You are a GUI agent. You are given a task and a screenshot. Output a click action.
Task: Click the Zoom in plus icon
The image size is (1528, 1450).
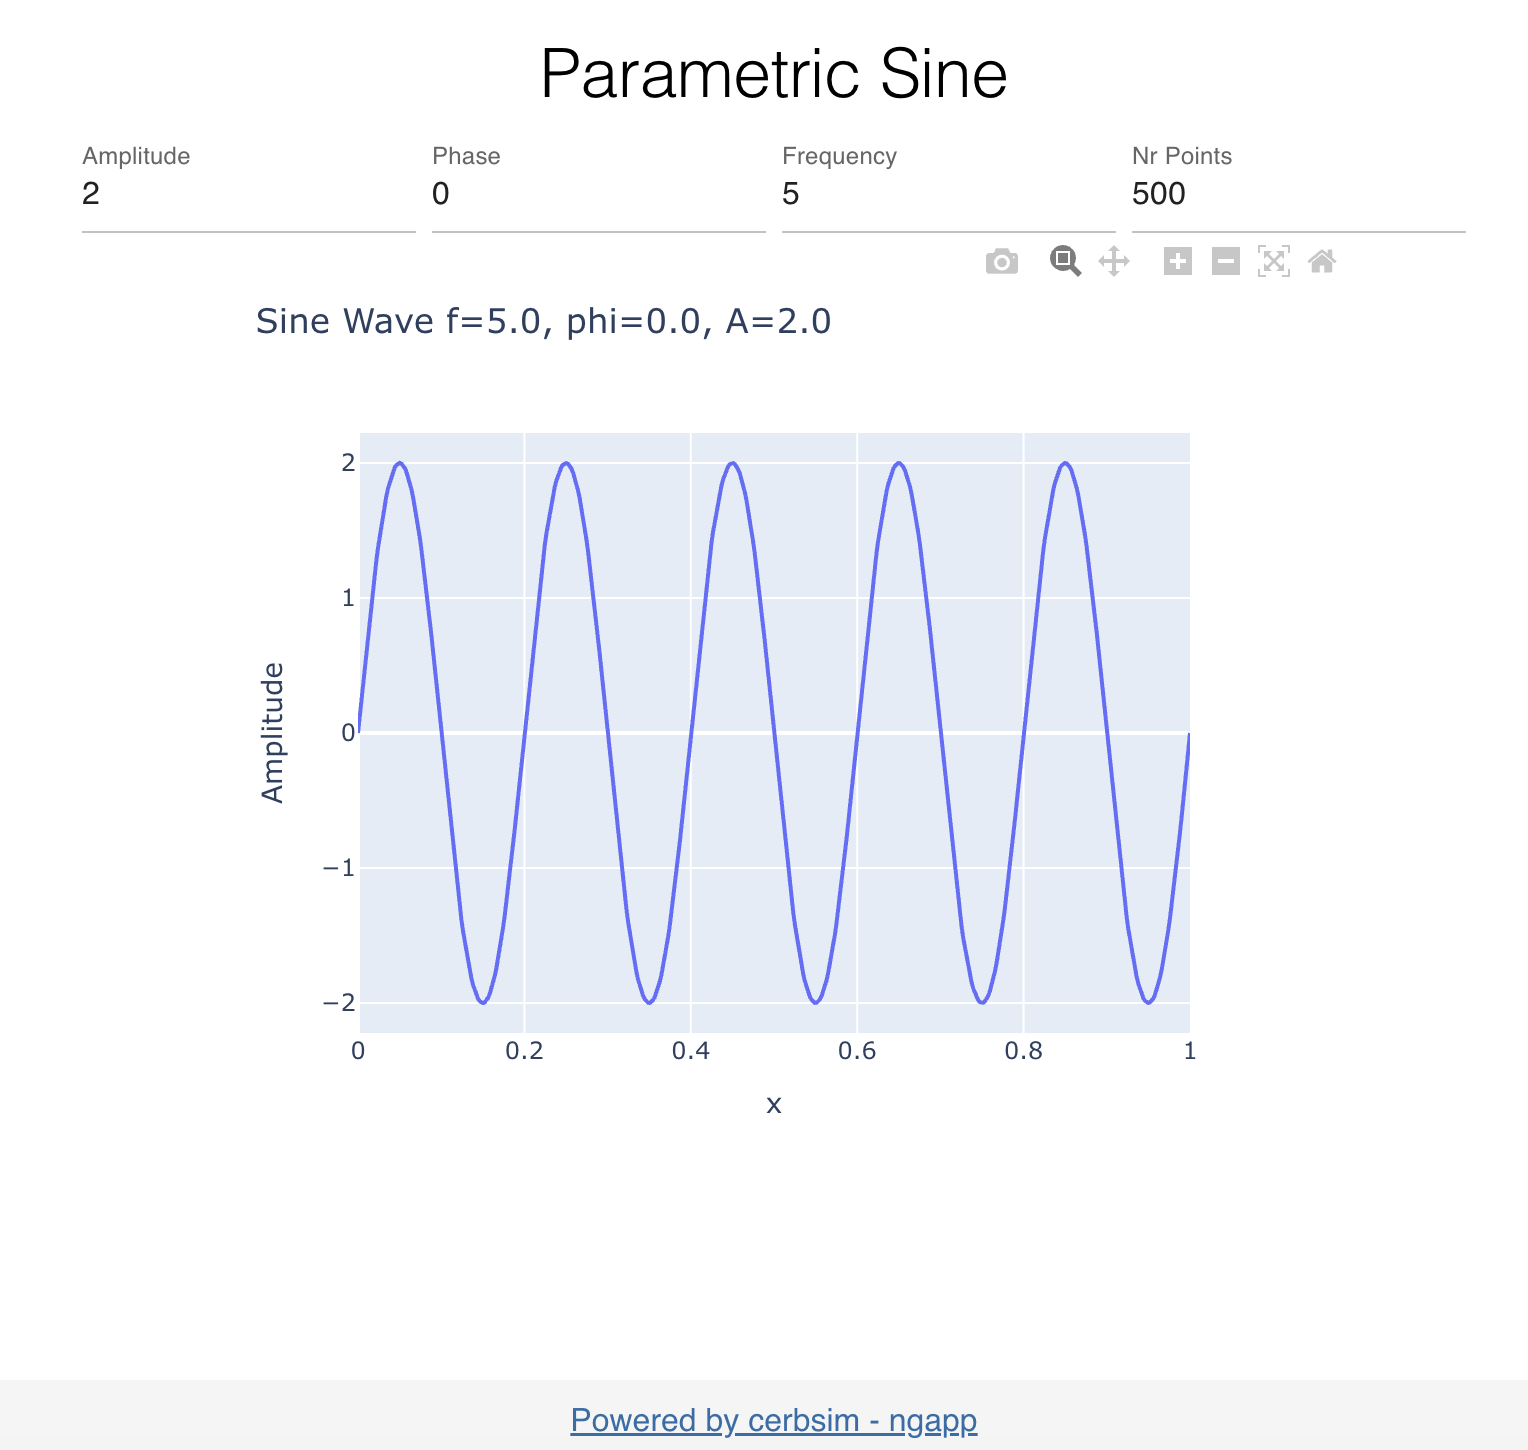1178,262
